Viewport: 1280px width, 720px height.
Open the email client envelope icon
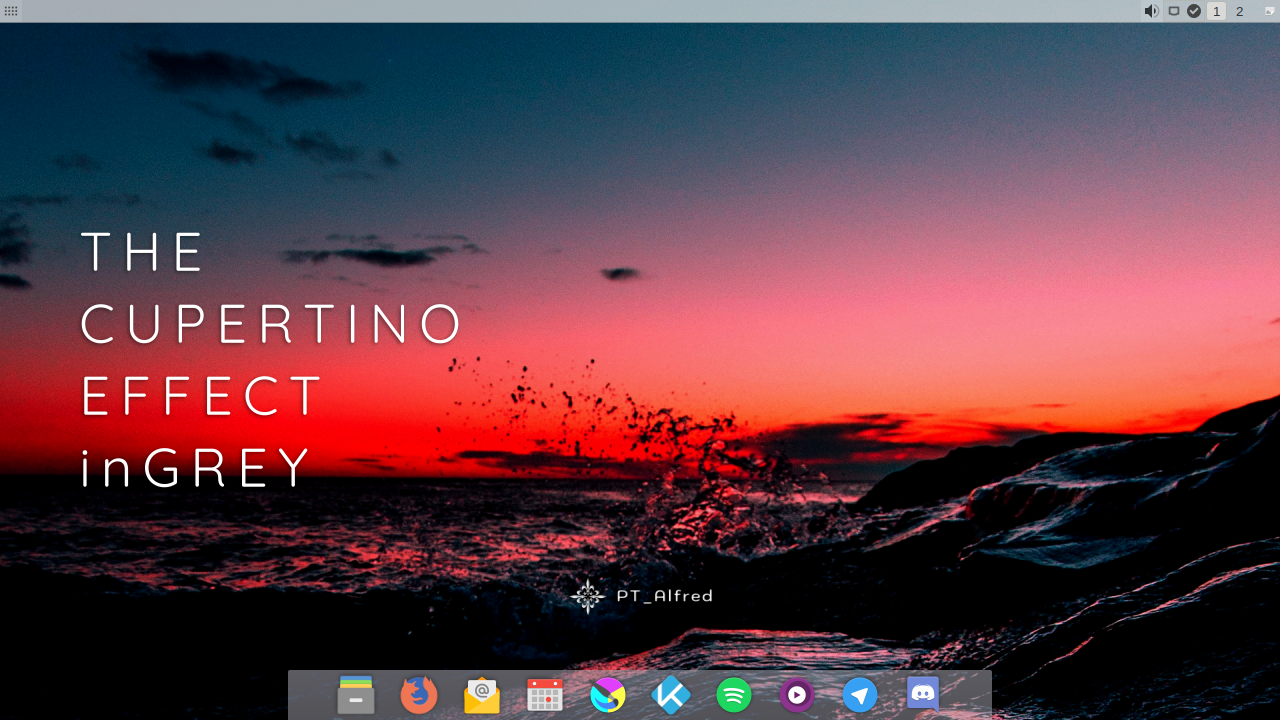pos(482,695)
